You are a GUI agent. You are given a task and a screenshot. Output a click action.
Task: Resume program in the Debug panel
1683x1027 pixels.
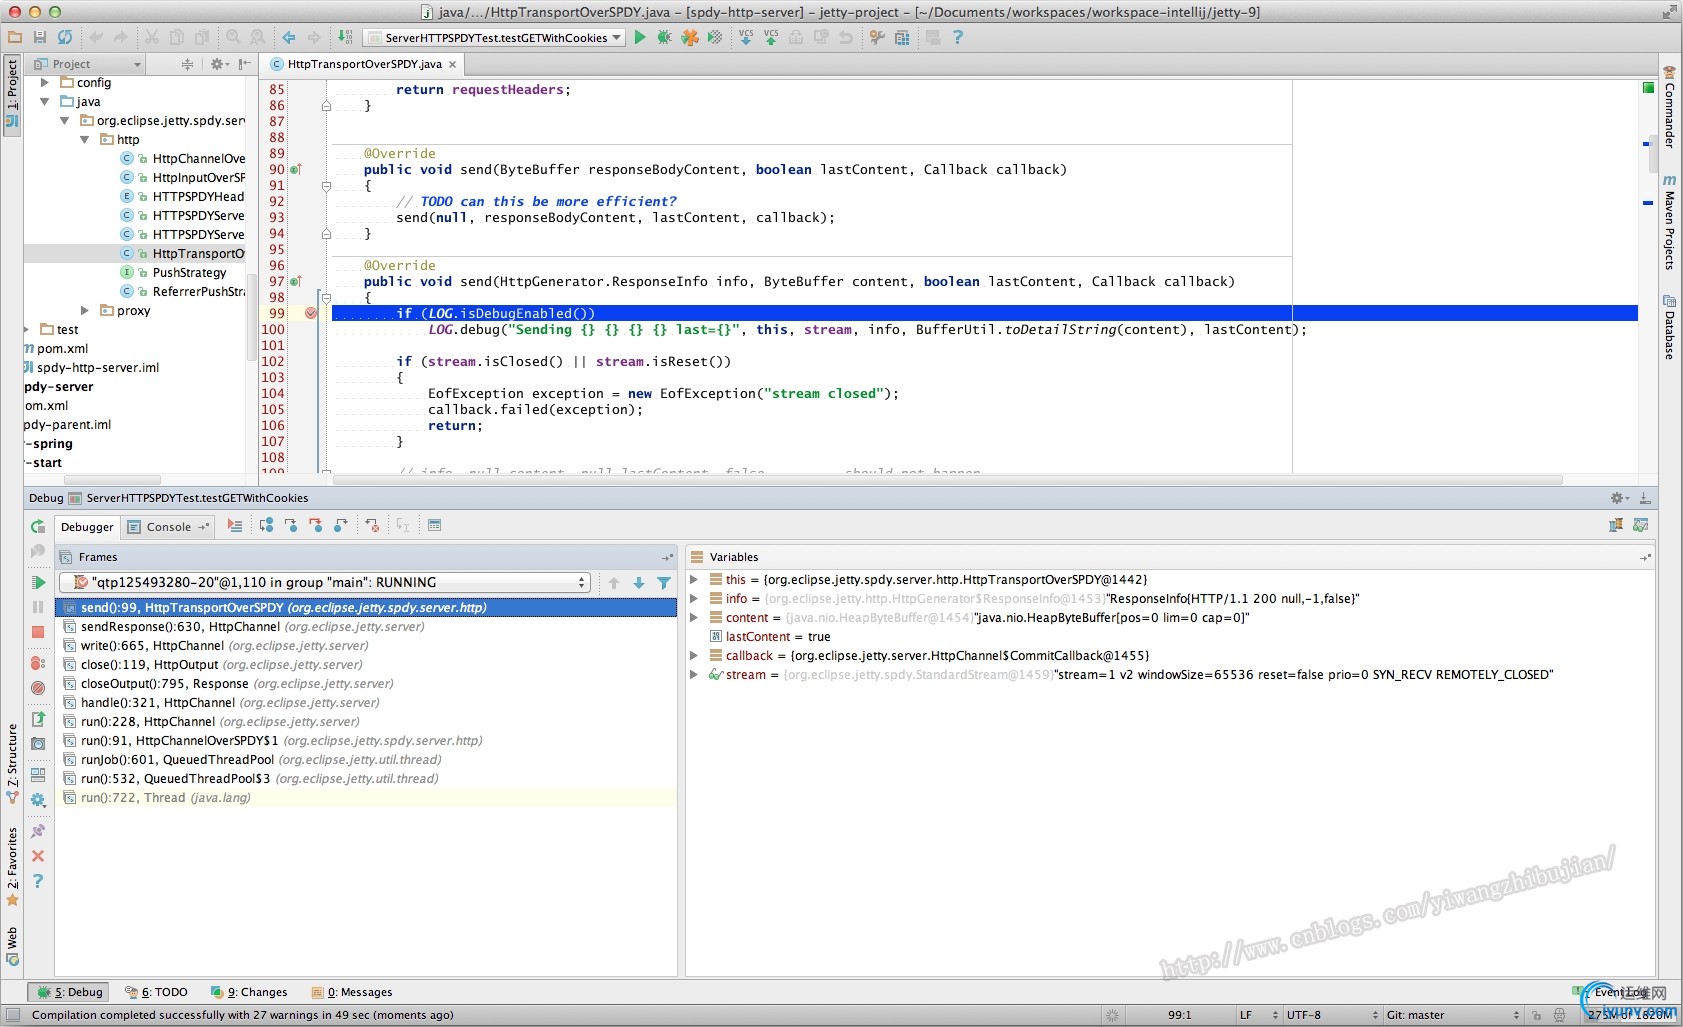[x=38, y=582]
